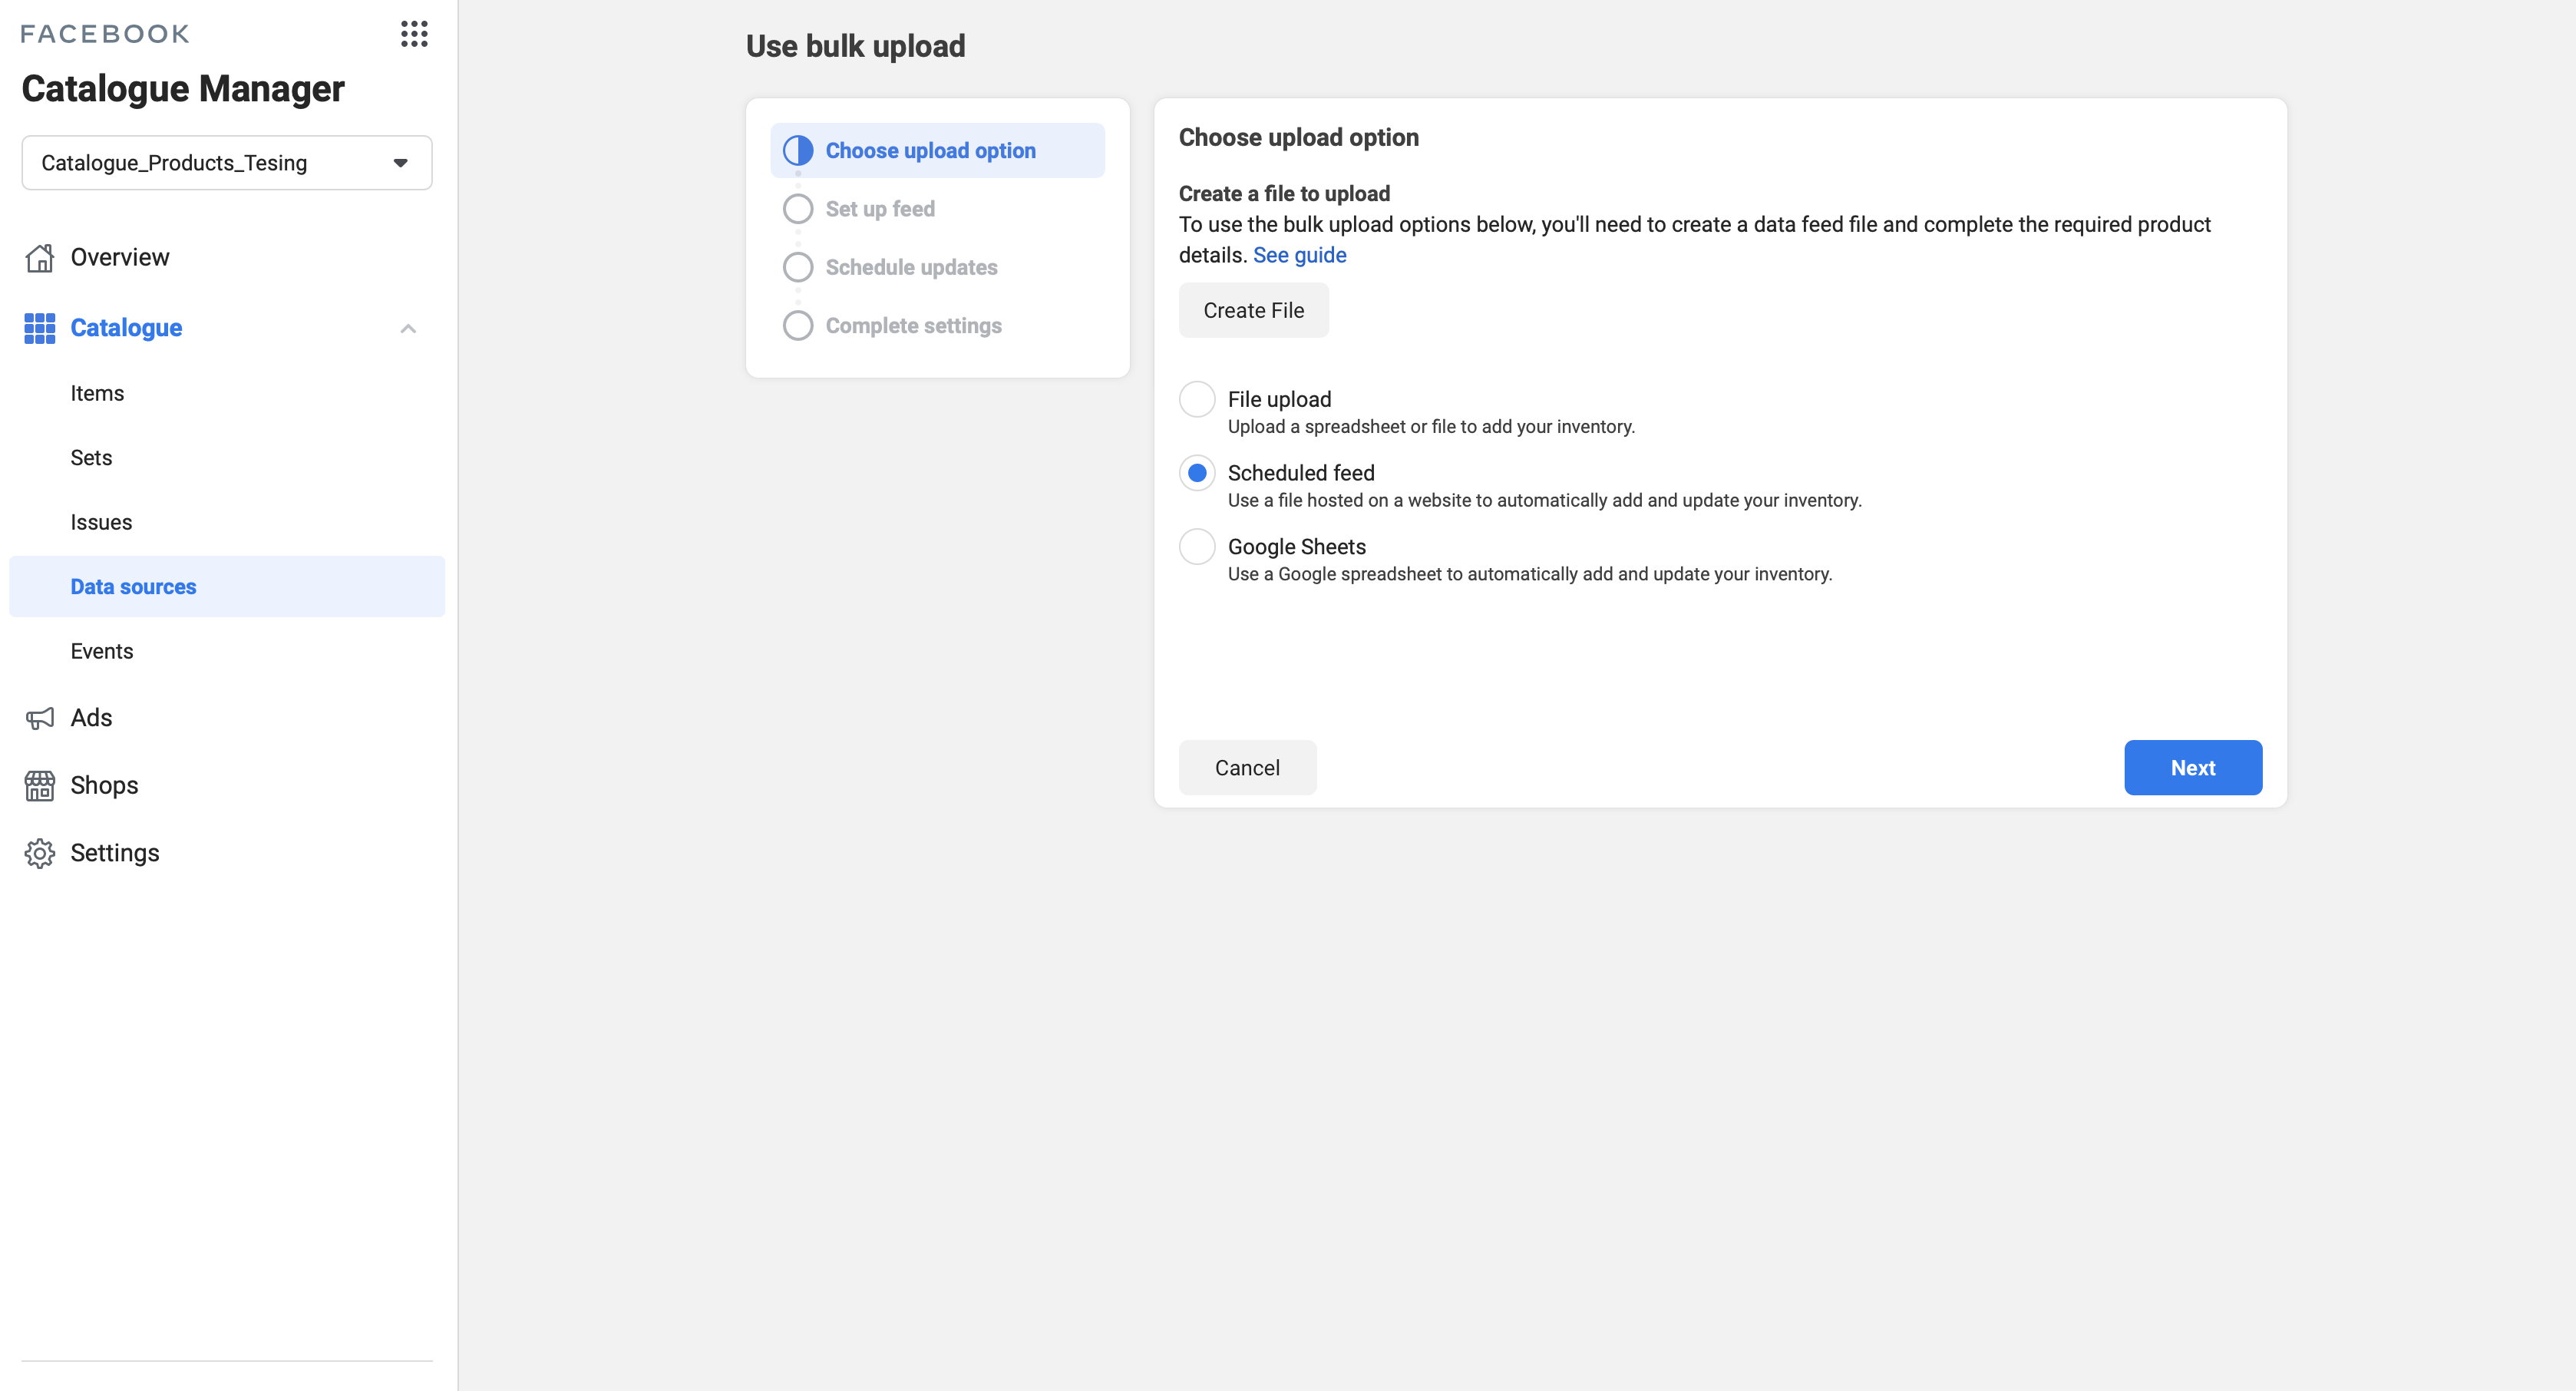Click the Choose upload option step indicator

(930, 150)
